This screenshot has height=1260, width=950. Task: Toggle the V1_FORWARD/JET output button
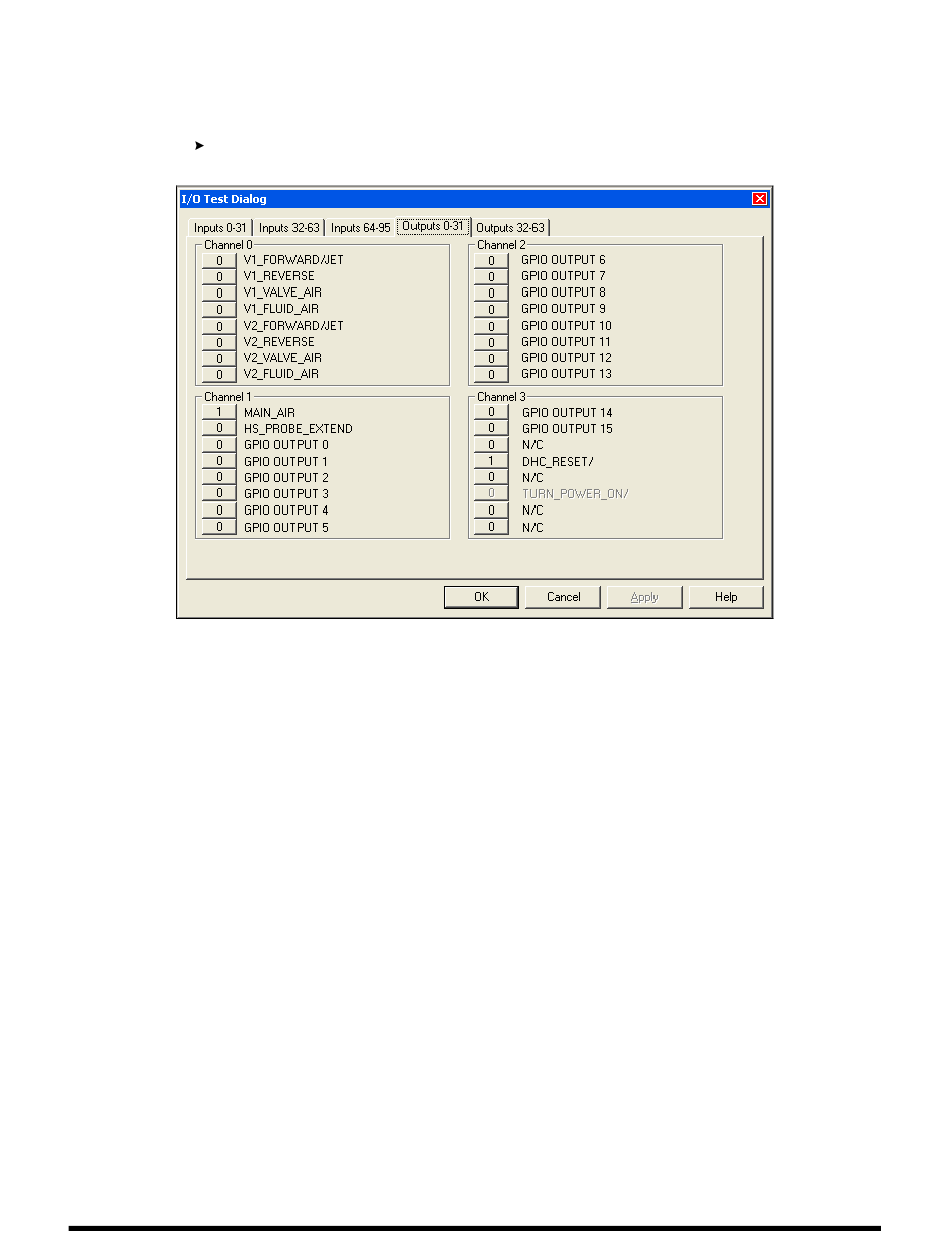pos(219,260)
